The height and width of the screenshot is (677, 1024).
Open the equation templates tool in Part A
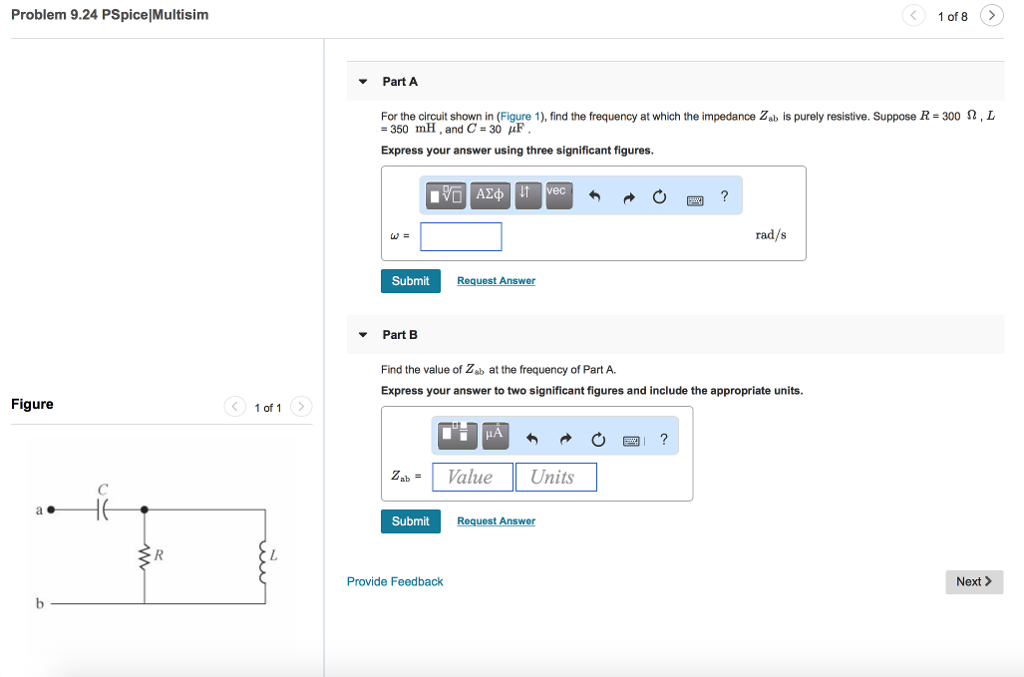pos(445,195)
